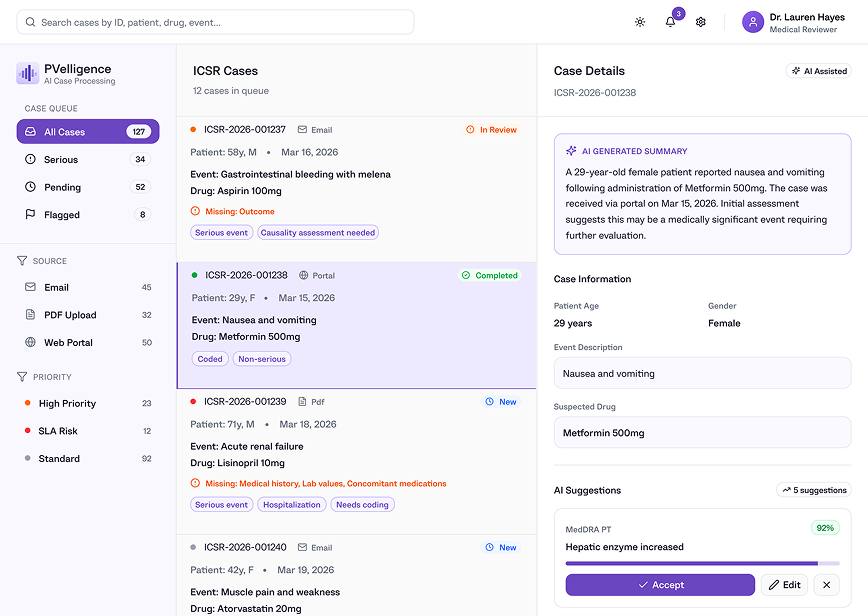Image resolution: width=868 pixels, height=616 pixels.
Task: Edit the Hepatic enzyme increased suggestion
Action: pyautogui.click(x=784, y=585)
